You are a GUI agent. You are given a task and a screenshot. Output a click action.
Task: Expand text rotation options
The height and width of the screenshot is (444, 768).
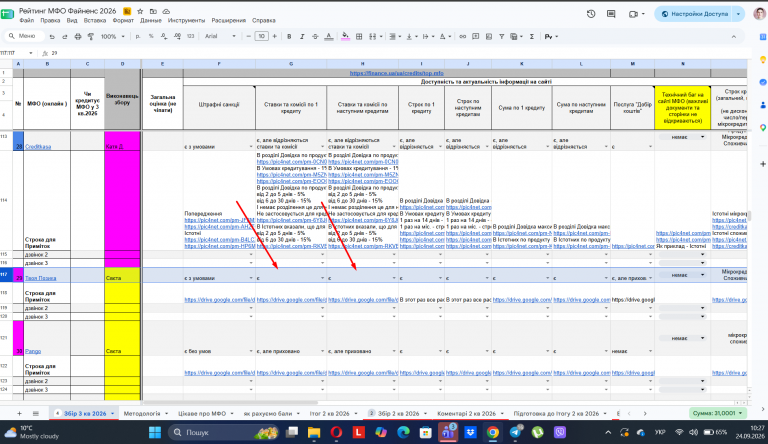(443, 36)
